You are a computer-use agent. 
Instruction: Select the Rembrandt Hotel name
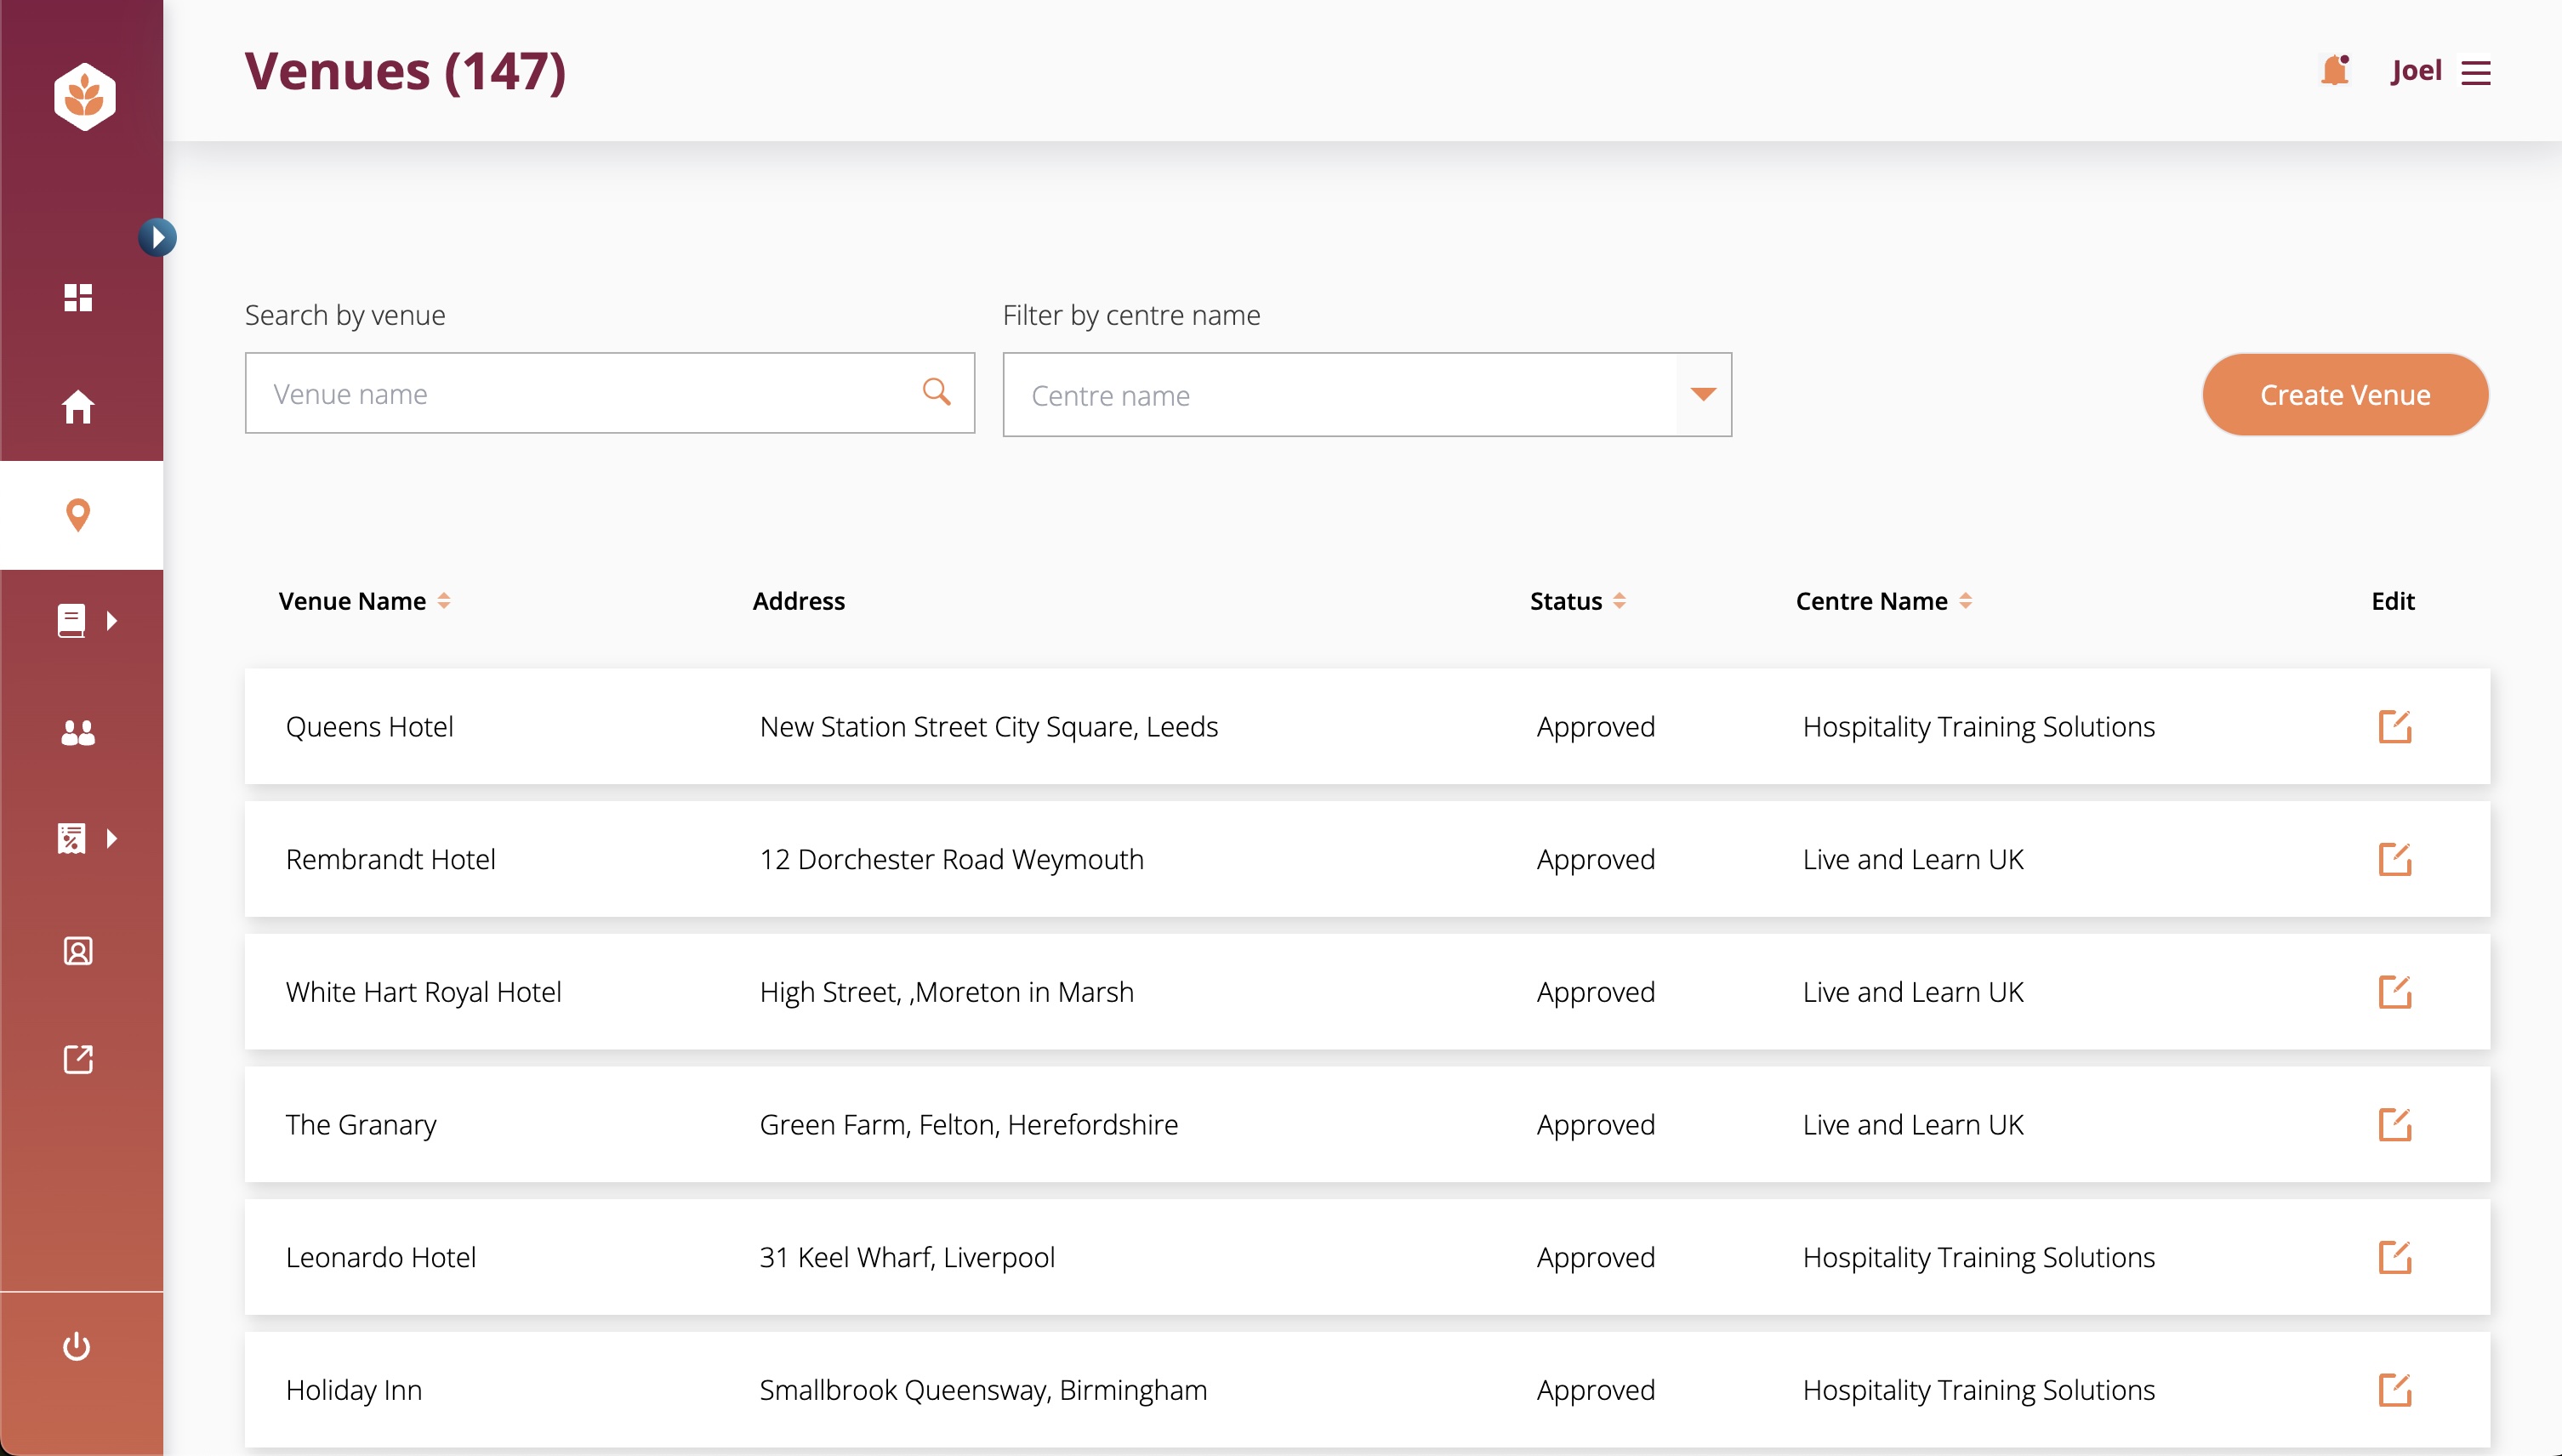click(x=390, y=859)
